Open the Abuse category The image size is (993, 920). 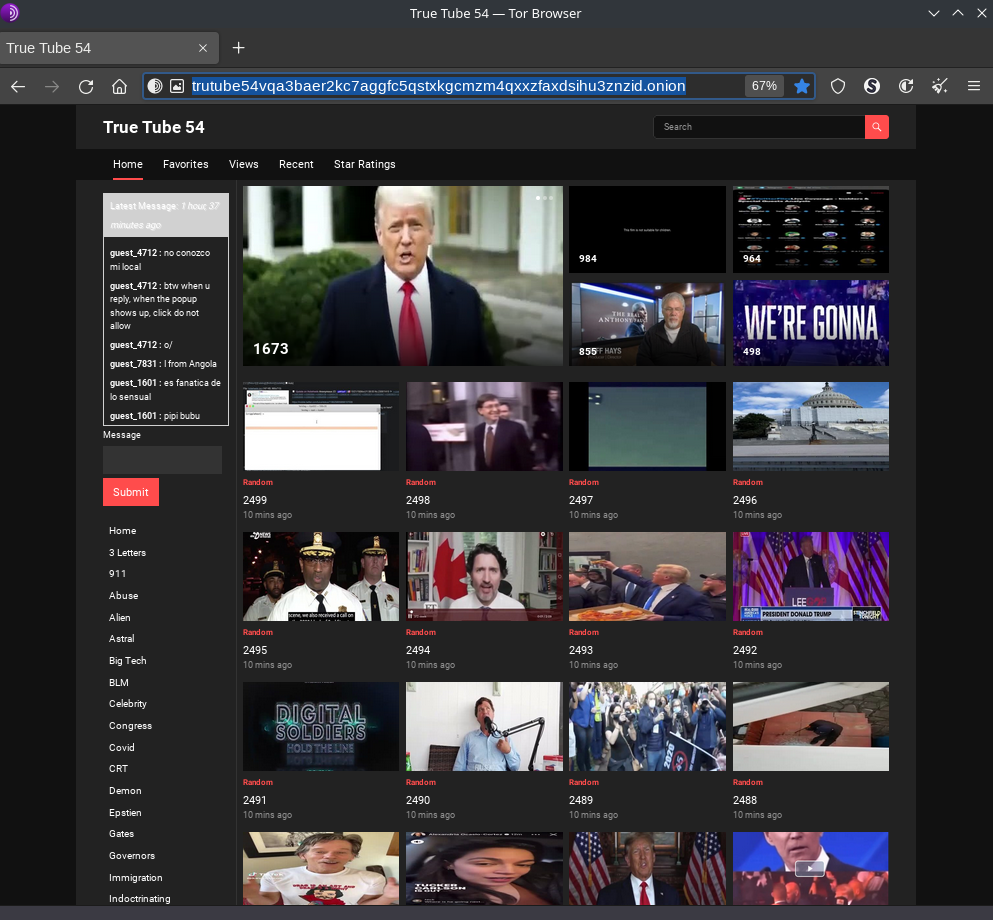coord(123,596)
